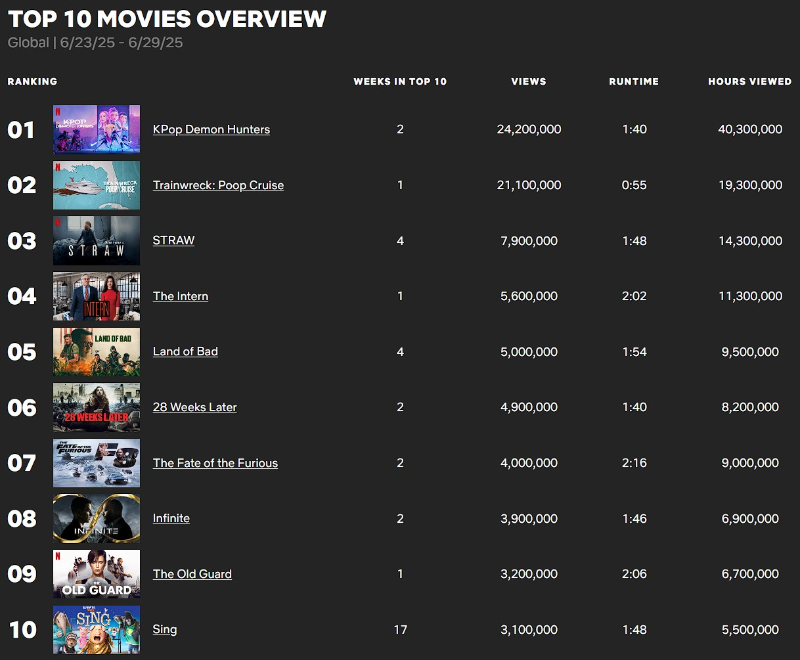Click the VIEWS column header
The image size is (800, 660).
coord(529,82)
